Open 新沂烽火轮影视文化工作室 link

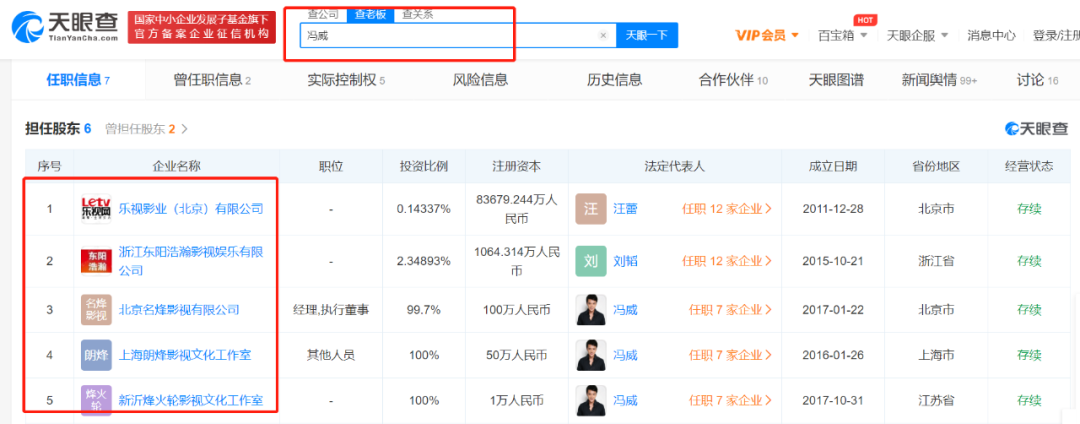191,401
